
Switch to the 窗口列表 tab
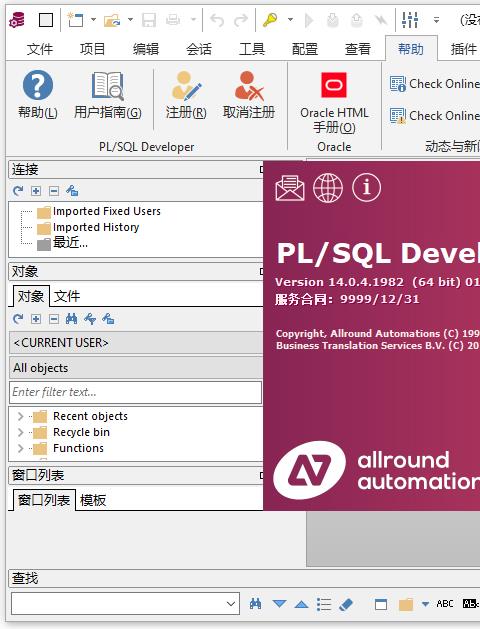(x=44, y=500)
